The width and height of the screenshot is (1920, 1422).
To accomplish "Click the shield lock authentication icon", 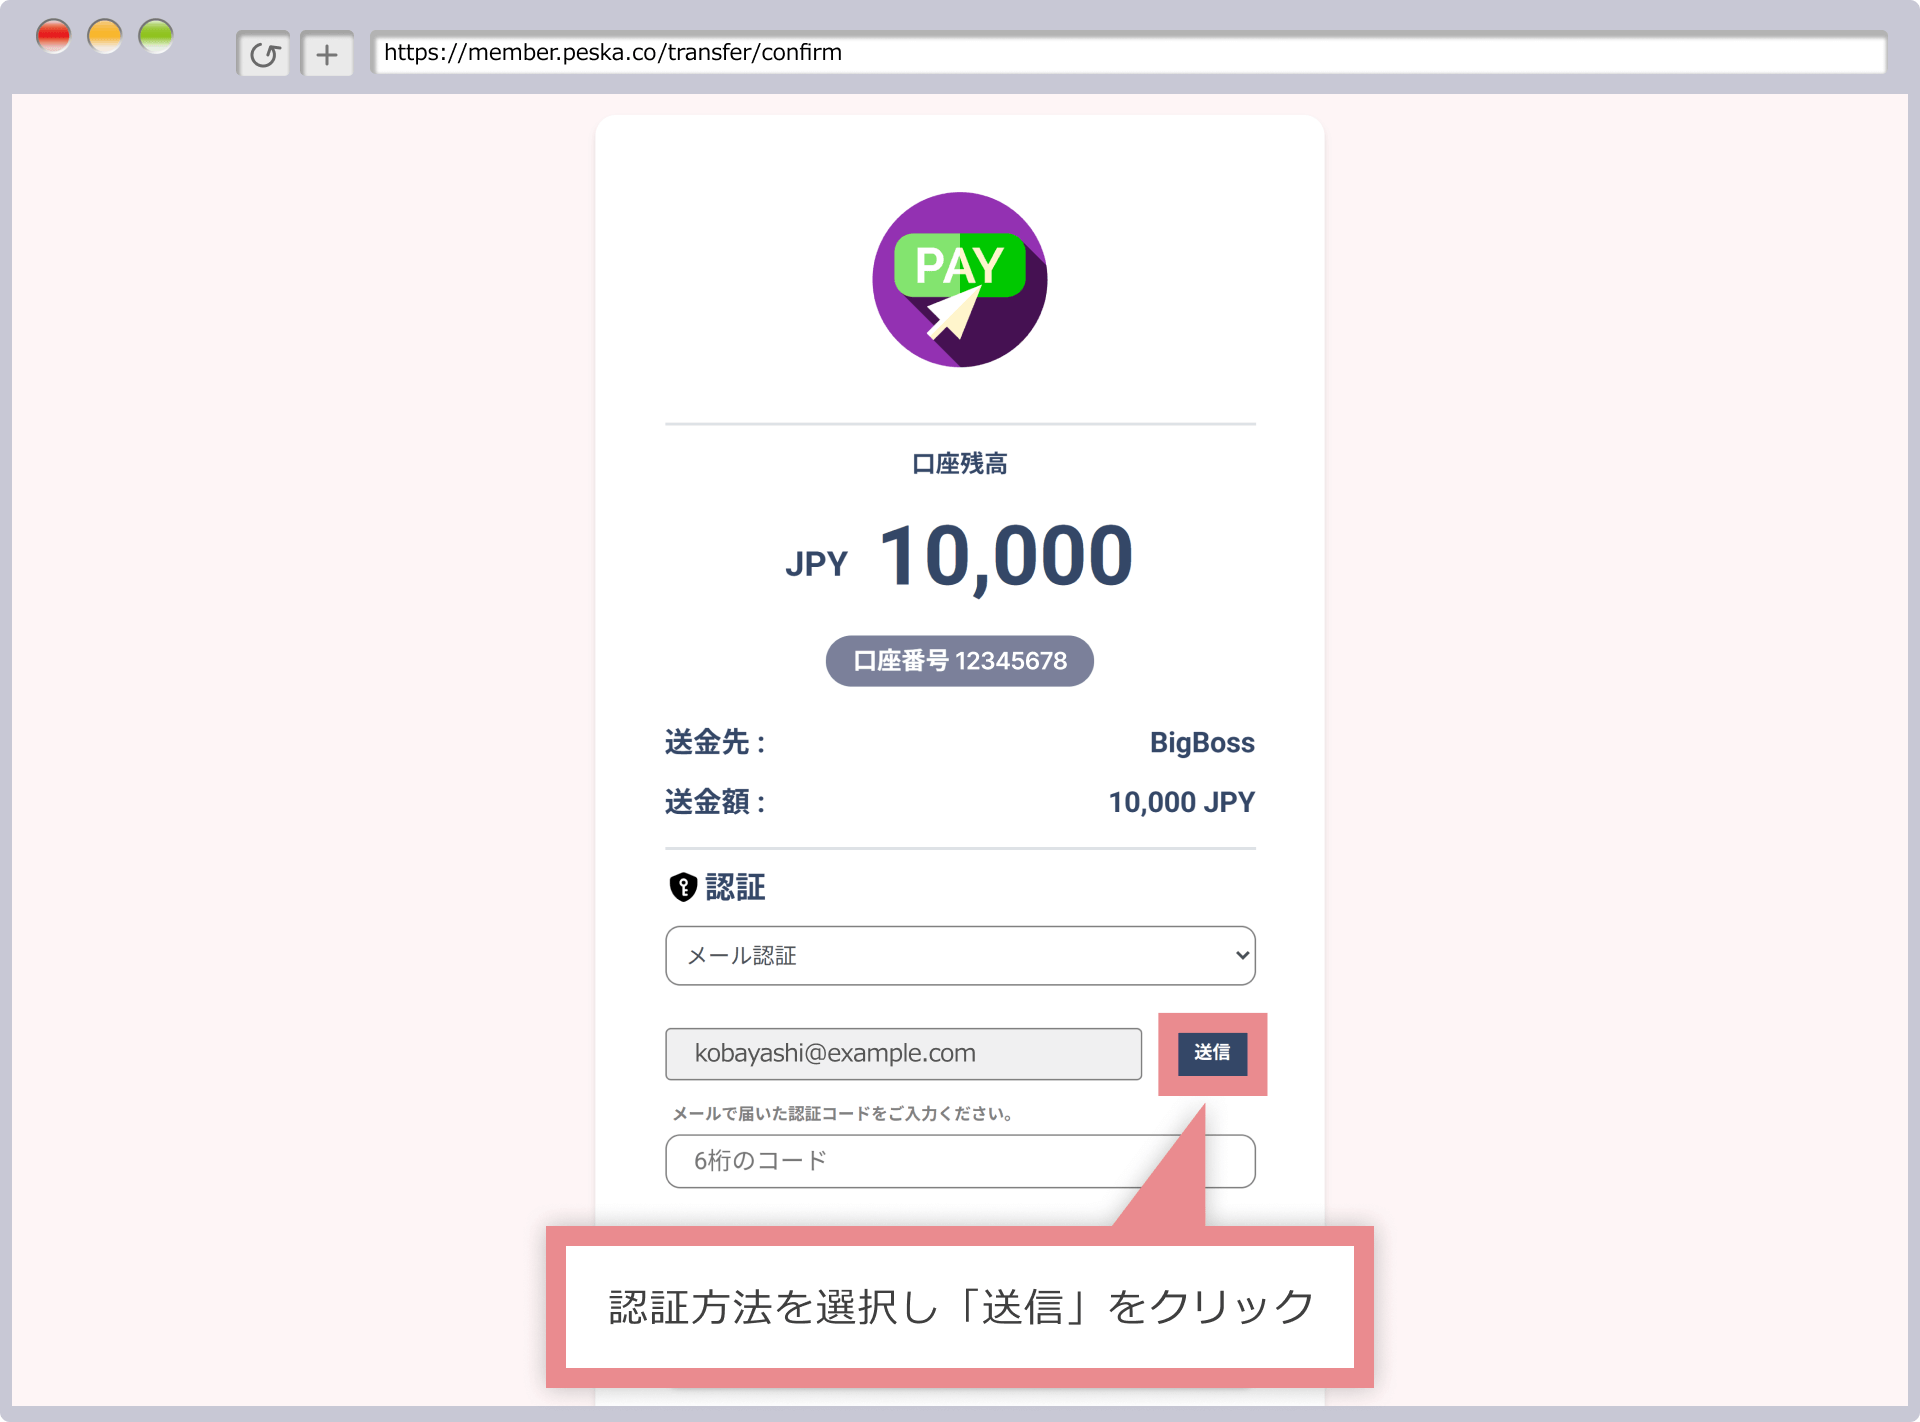I will 683,887.
